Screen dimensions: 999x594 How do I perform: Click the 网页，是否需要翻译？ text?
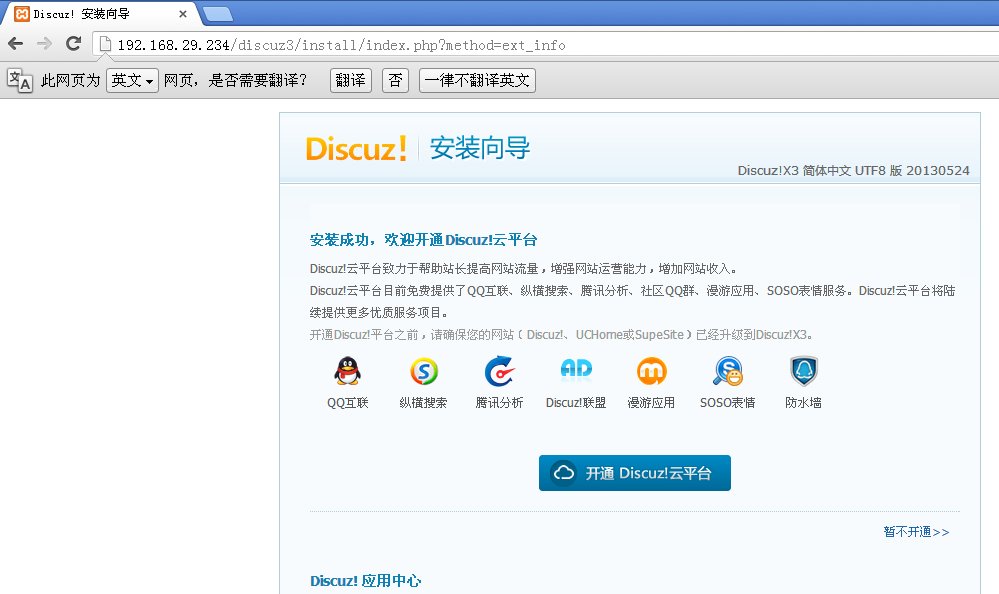pos(235,80)
